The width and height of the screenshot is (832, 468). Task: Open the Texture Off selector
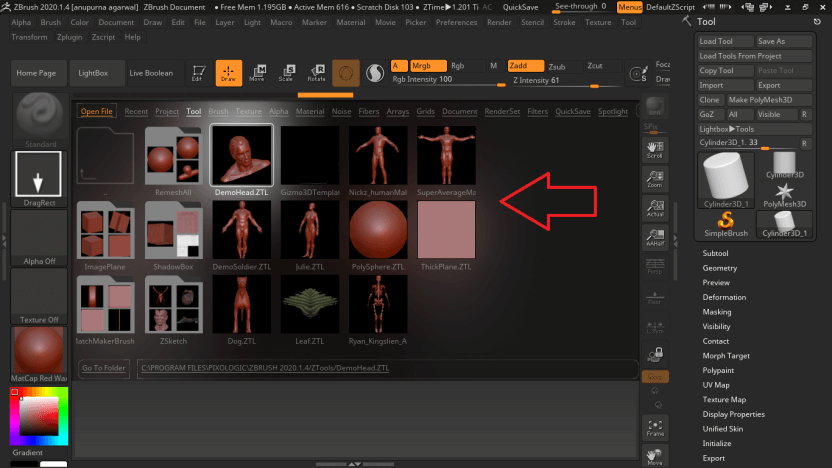(x=39, y=296)
